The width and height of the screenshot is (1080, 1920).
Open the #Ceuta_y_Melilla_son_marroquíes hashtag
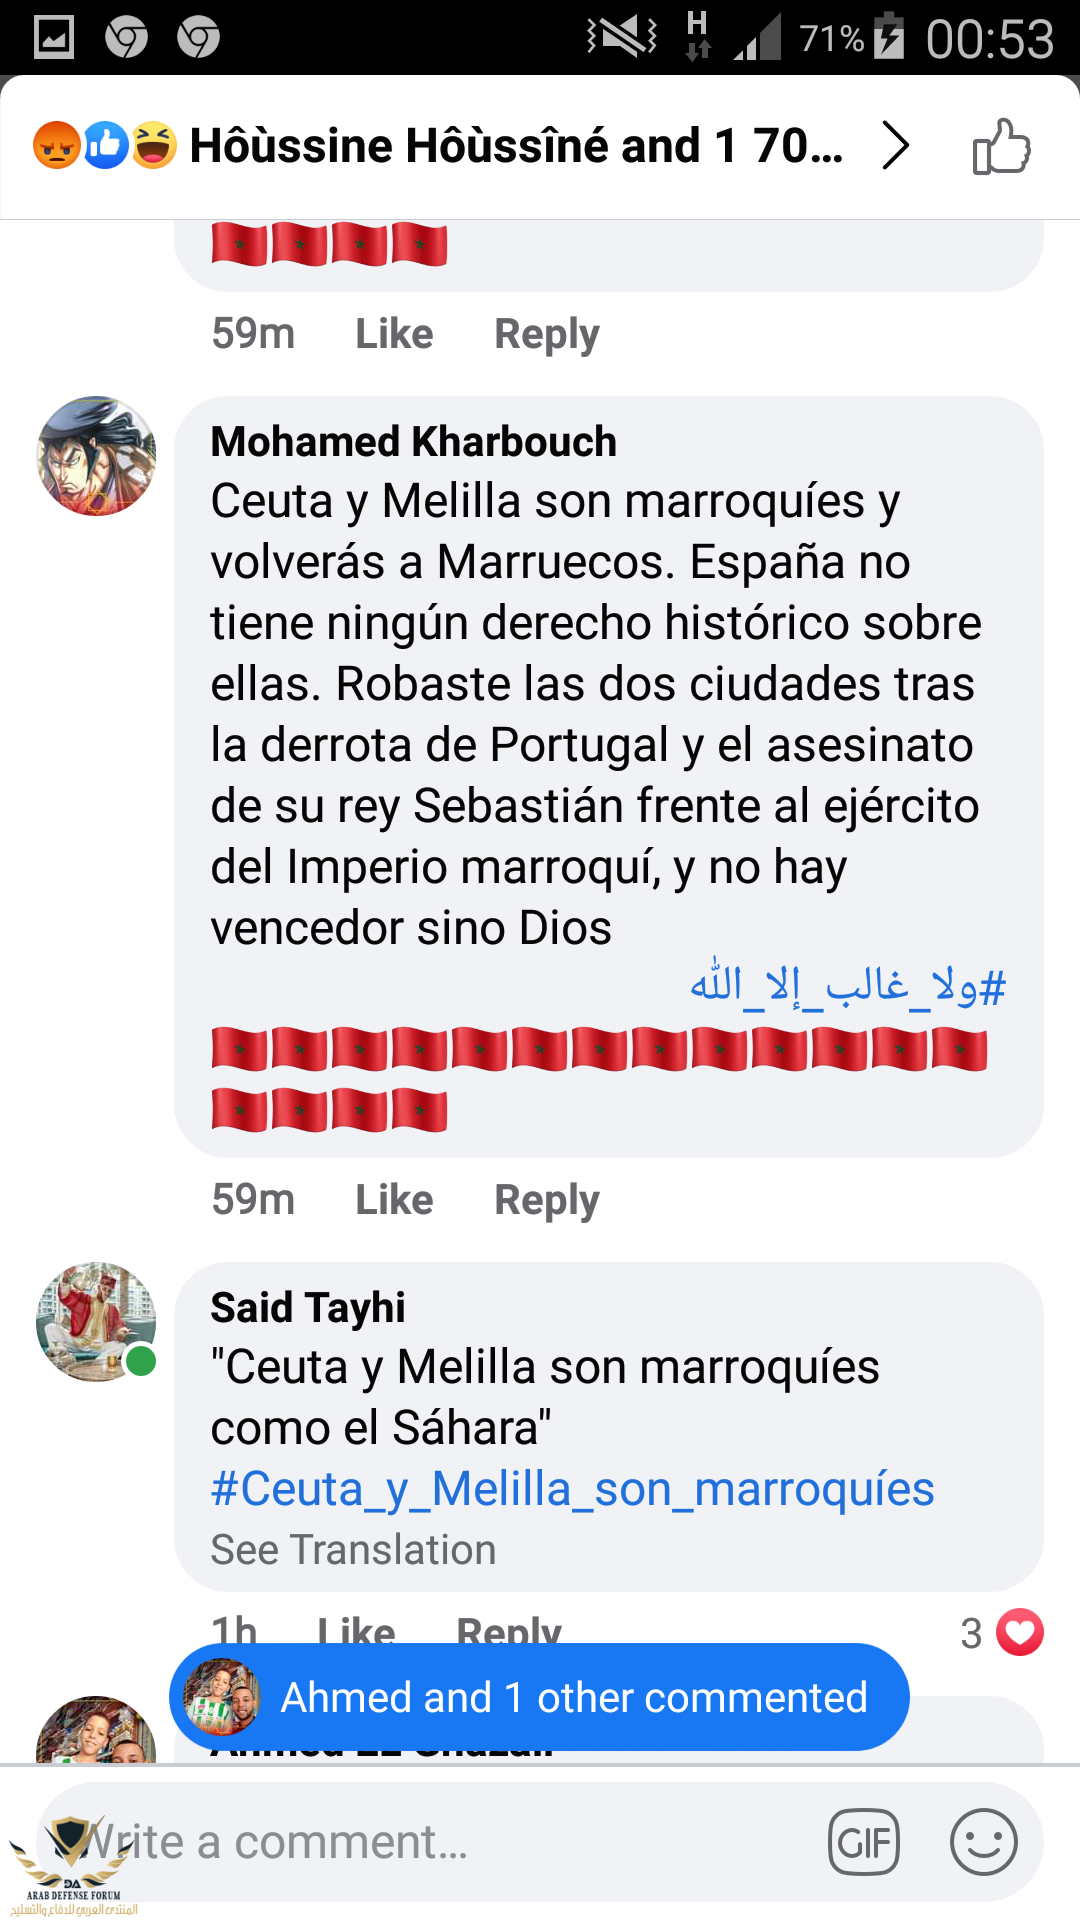click(x=572, y=1489)
